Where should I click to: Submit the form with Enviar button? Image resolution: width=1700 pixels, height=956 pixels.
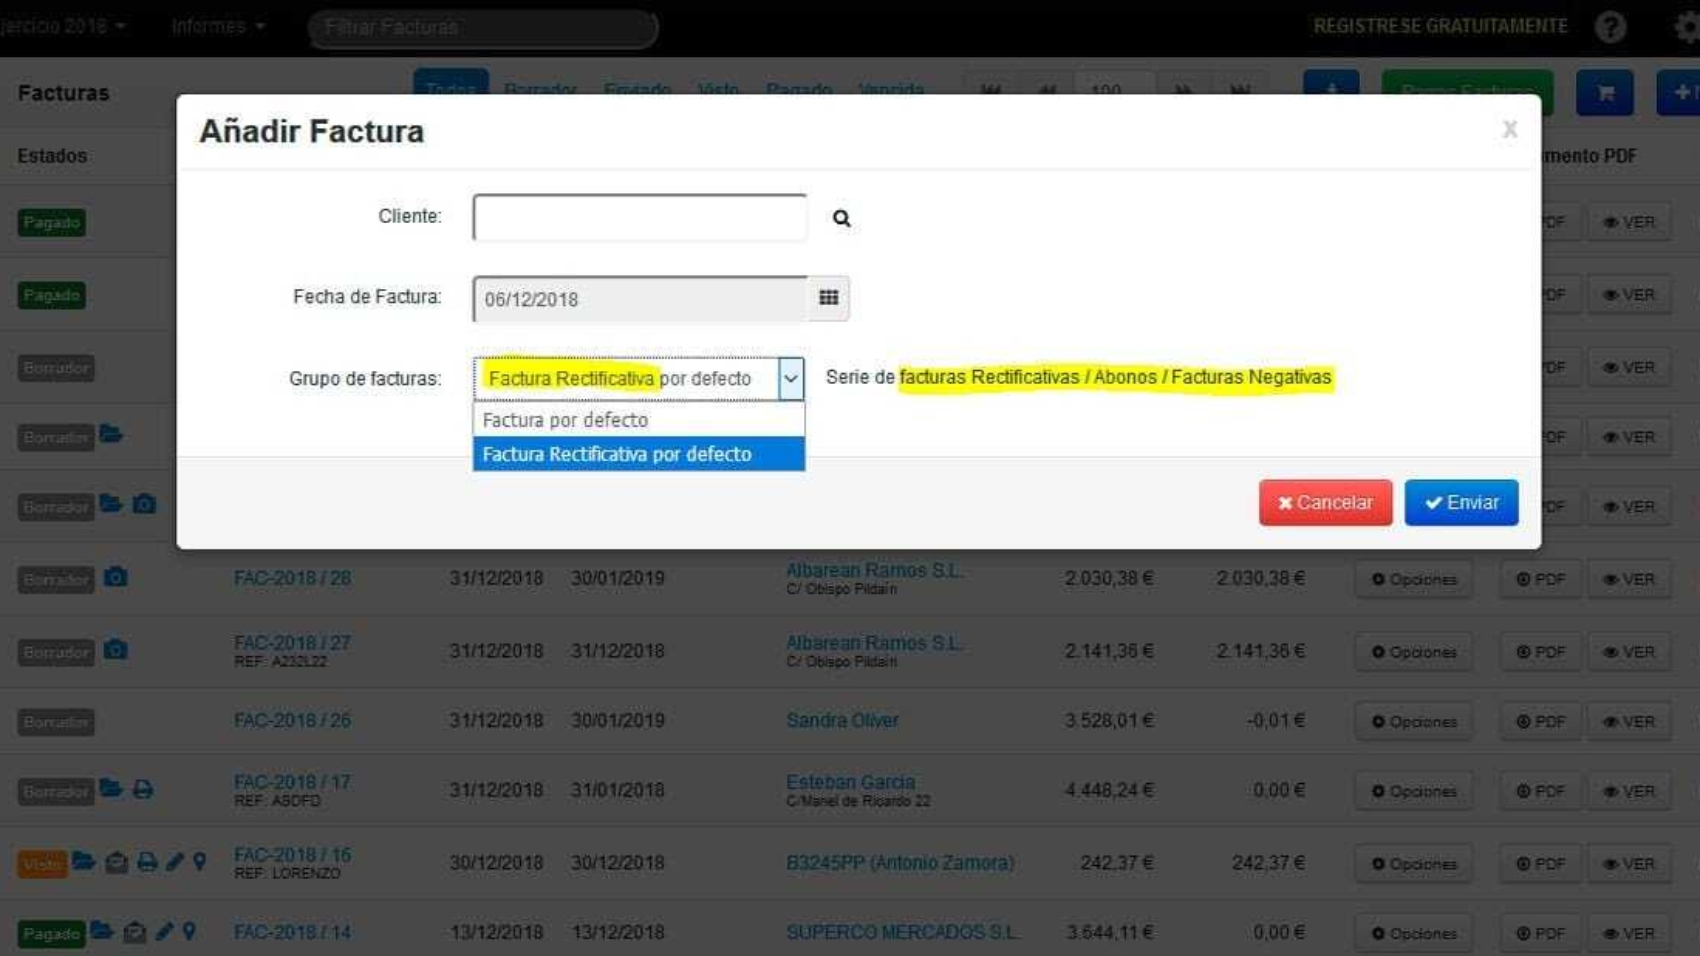click(1460, 502)
